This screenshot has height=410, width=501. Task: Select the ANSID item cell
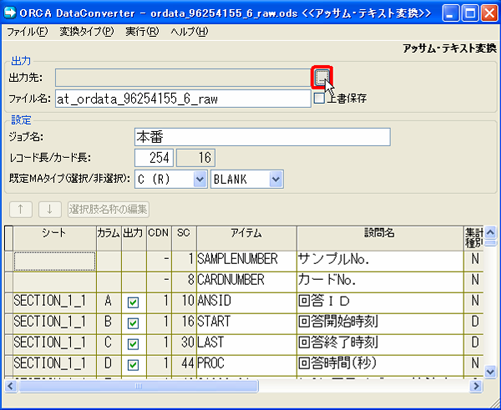coord(246,303)
